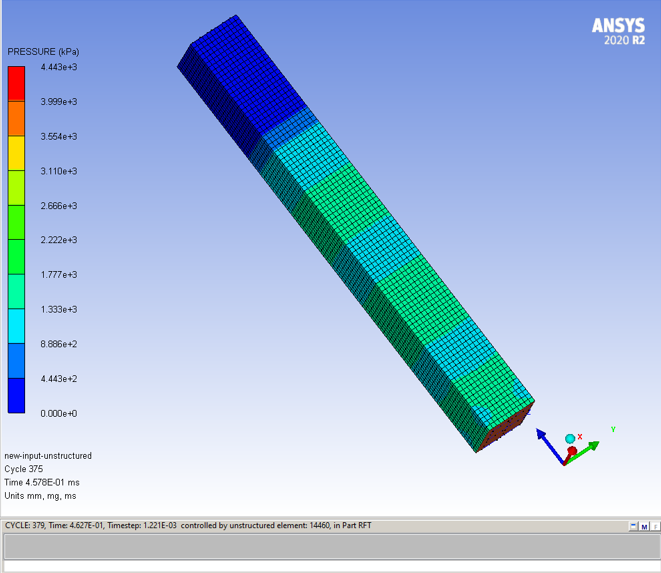Click the white command input line at the bottom

coord(330,566)
